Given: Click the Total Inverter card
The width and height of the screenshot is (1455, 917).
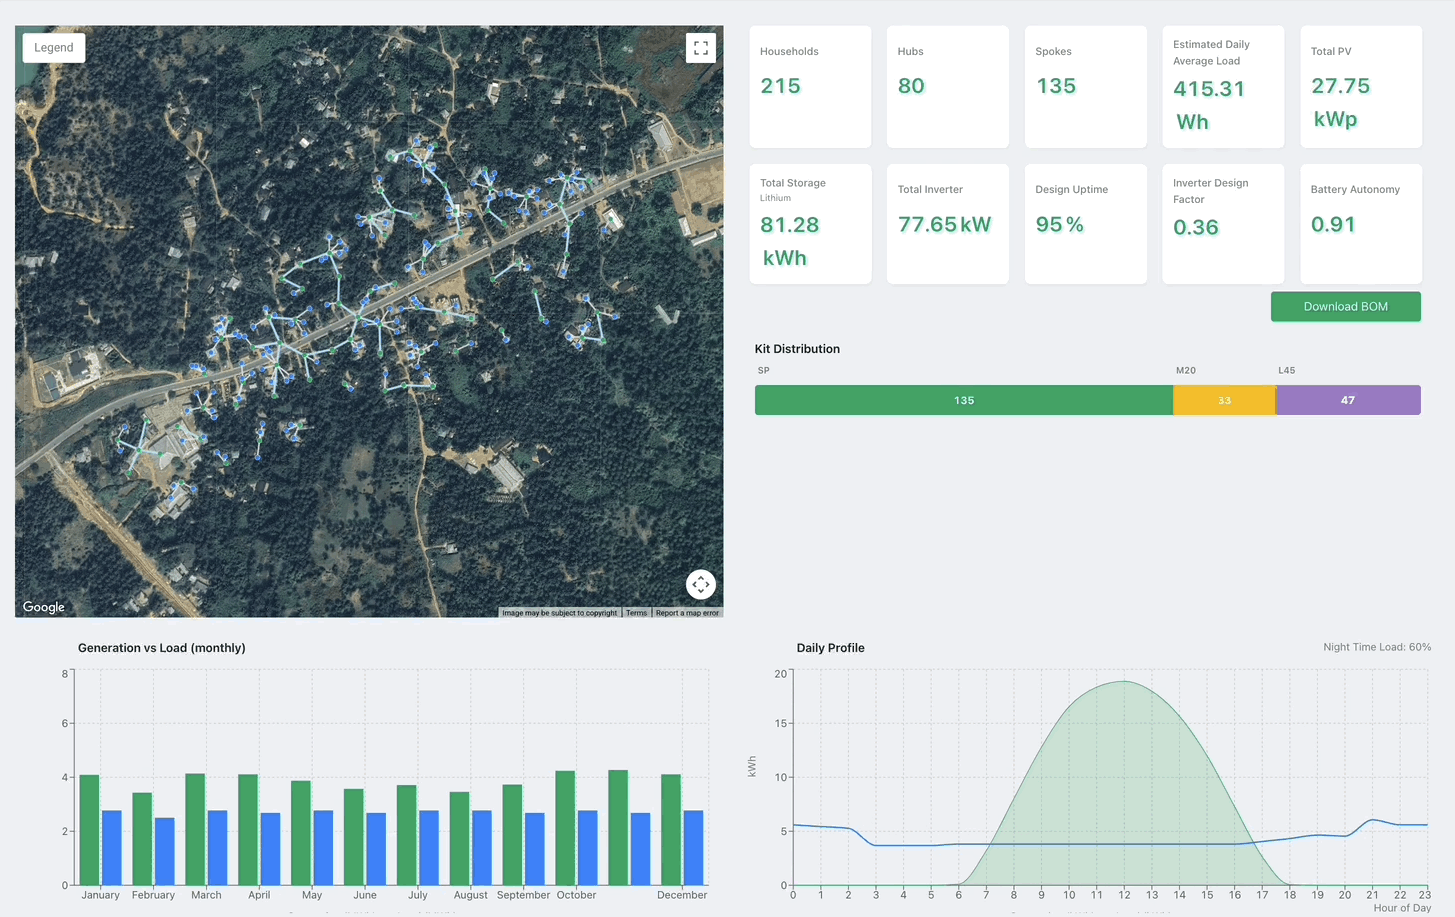Looking at the screenshot, I should click(x=947, y=224).
